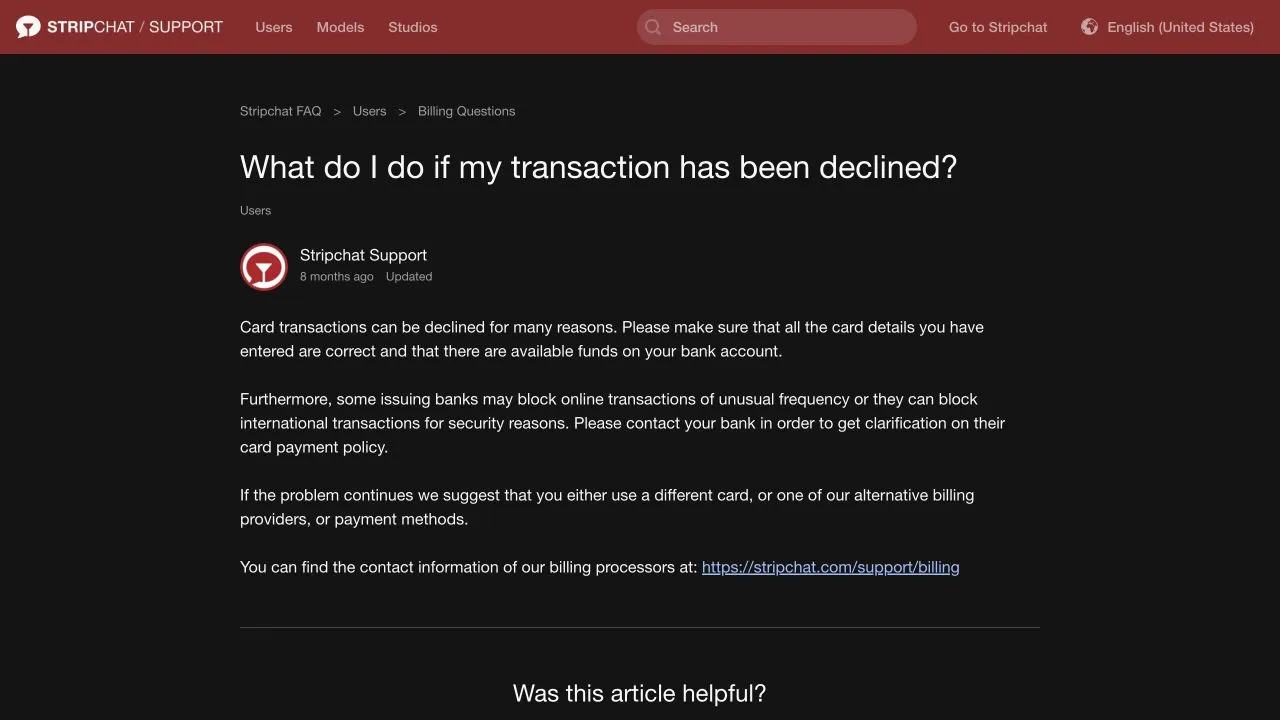Image resolution: width=1280 pixels, height=720 pixels.
Task: Open the Models menu in header
Action: (x=340, y=27)
